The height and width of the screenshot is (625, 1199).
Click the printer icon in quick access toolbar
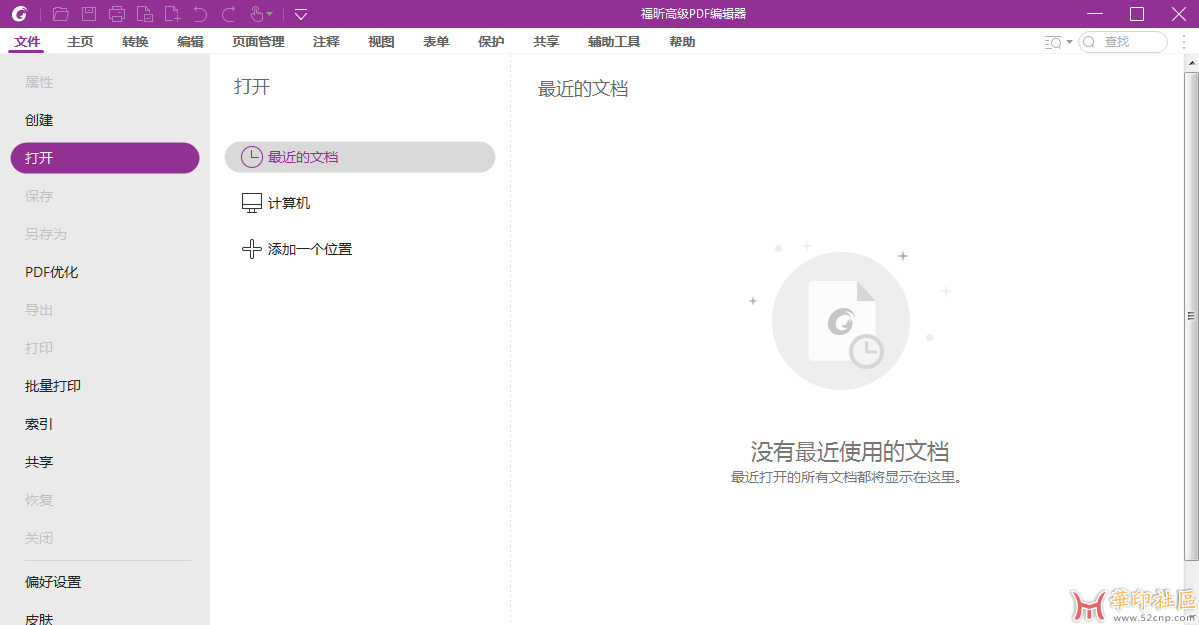coord(117,14)
